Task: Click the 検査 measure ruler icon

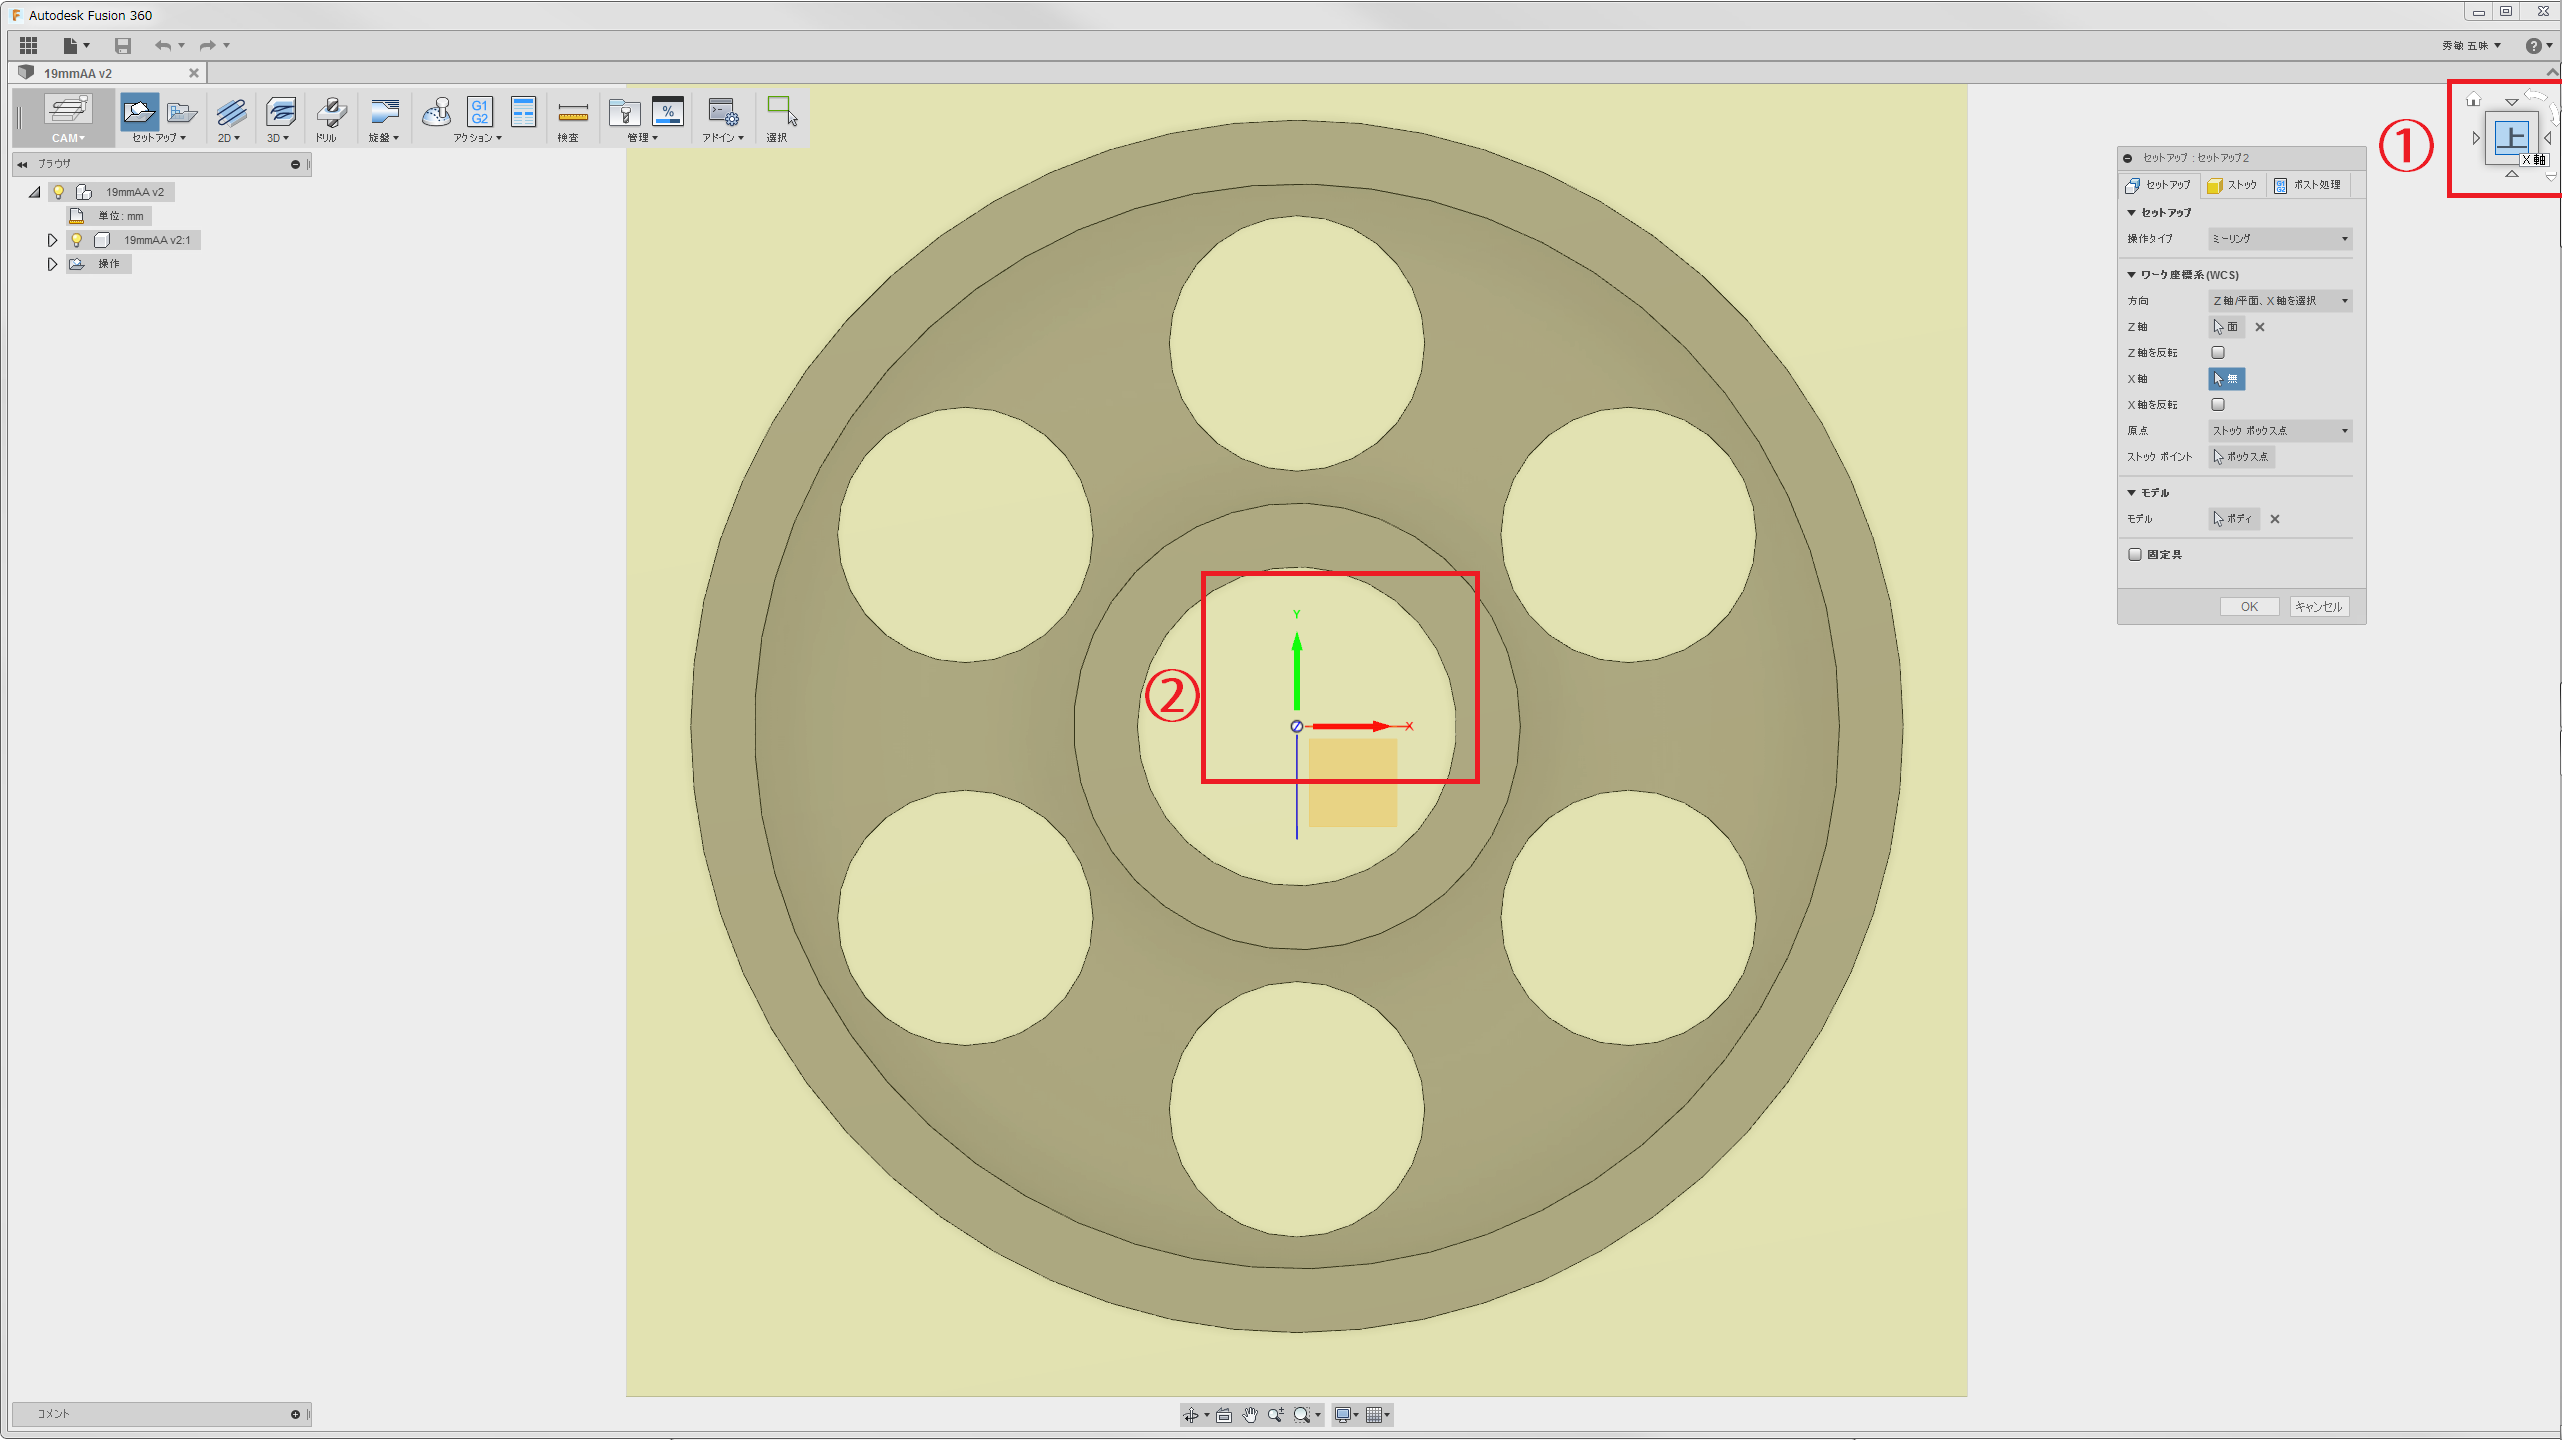Action: [x=572, y=112]
